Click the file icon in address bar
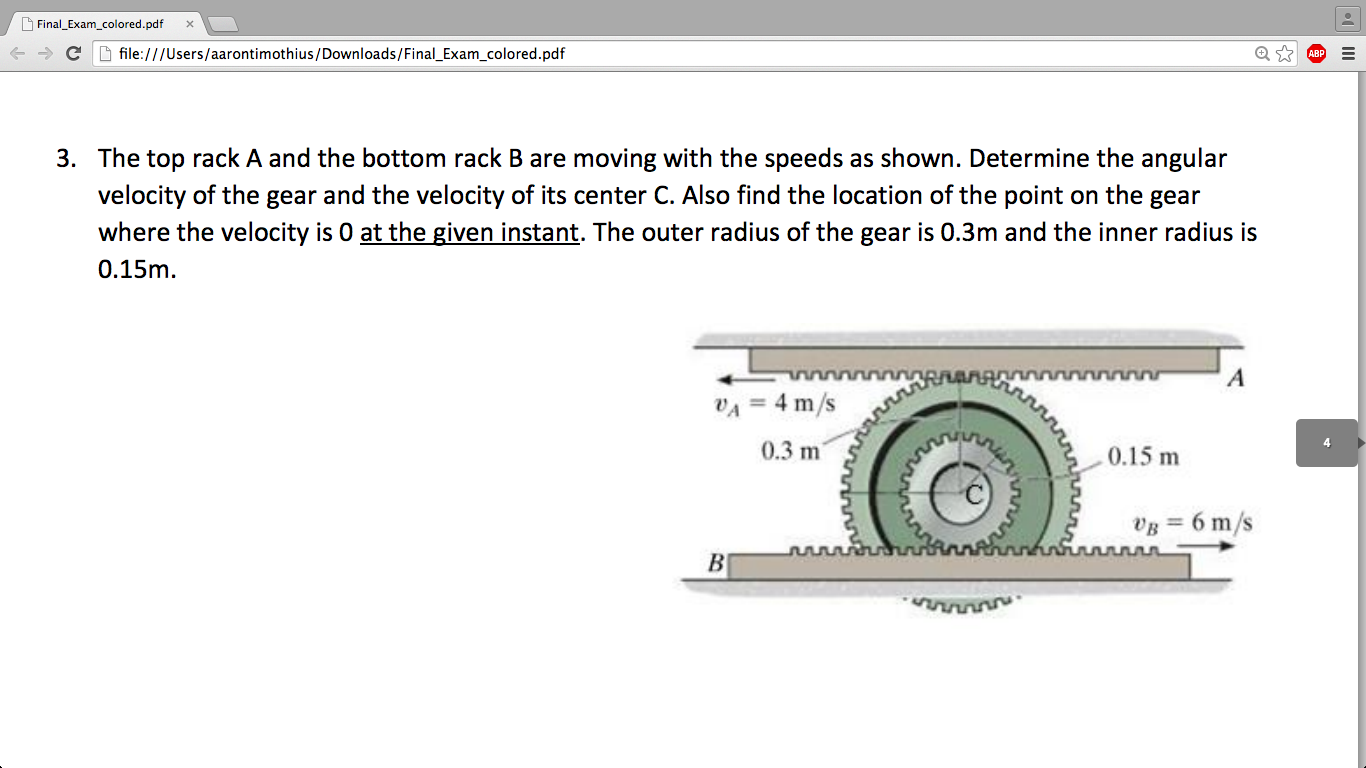The width and height of the screenshot is (1366, 768). 106,54
